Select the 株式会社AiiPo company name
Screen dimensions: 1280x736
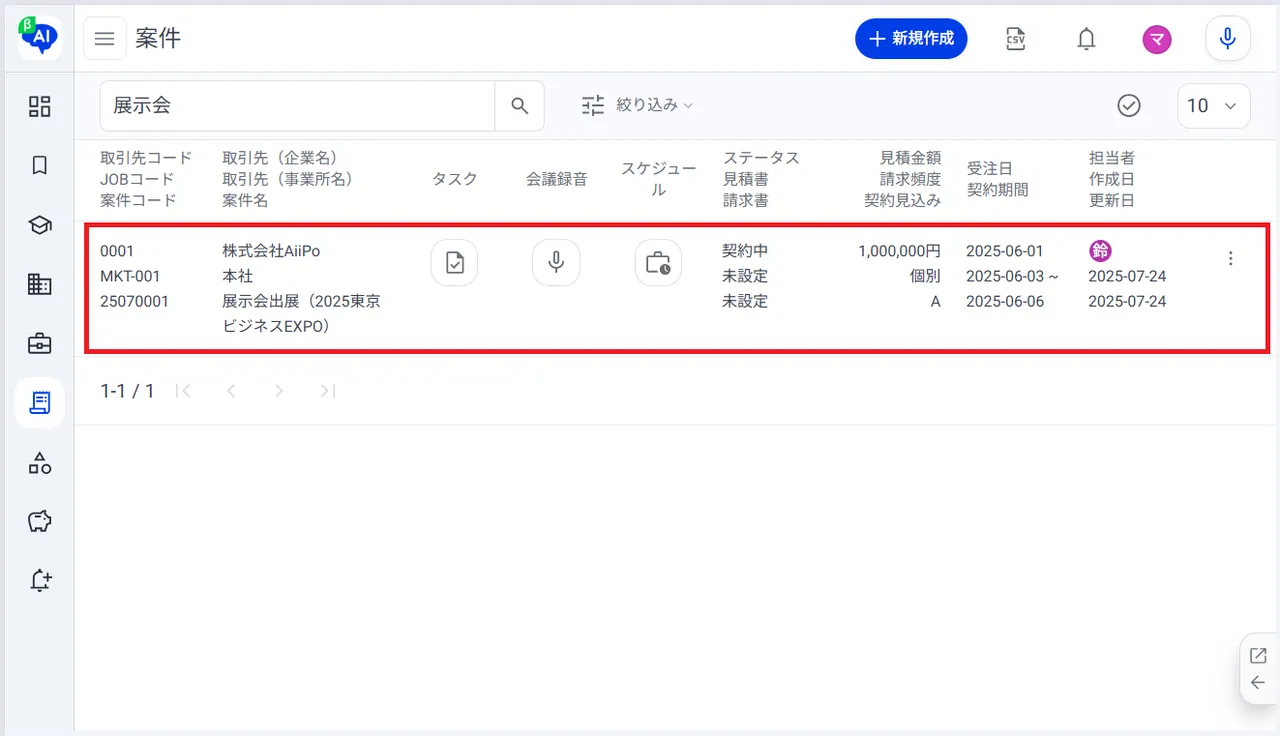coord(271,251)
